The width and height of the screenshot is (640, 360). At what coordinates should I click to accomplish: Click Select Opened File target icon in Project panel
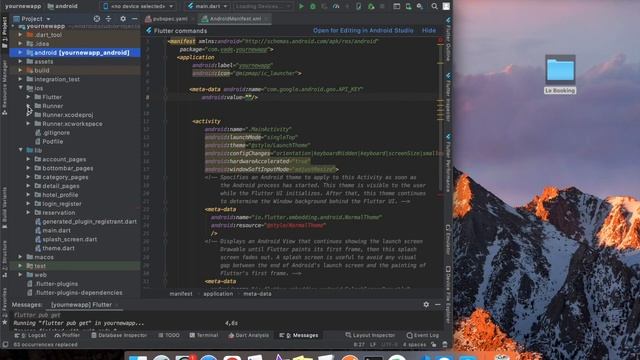[97, 19]
